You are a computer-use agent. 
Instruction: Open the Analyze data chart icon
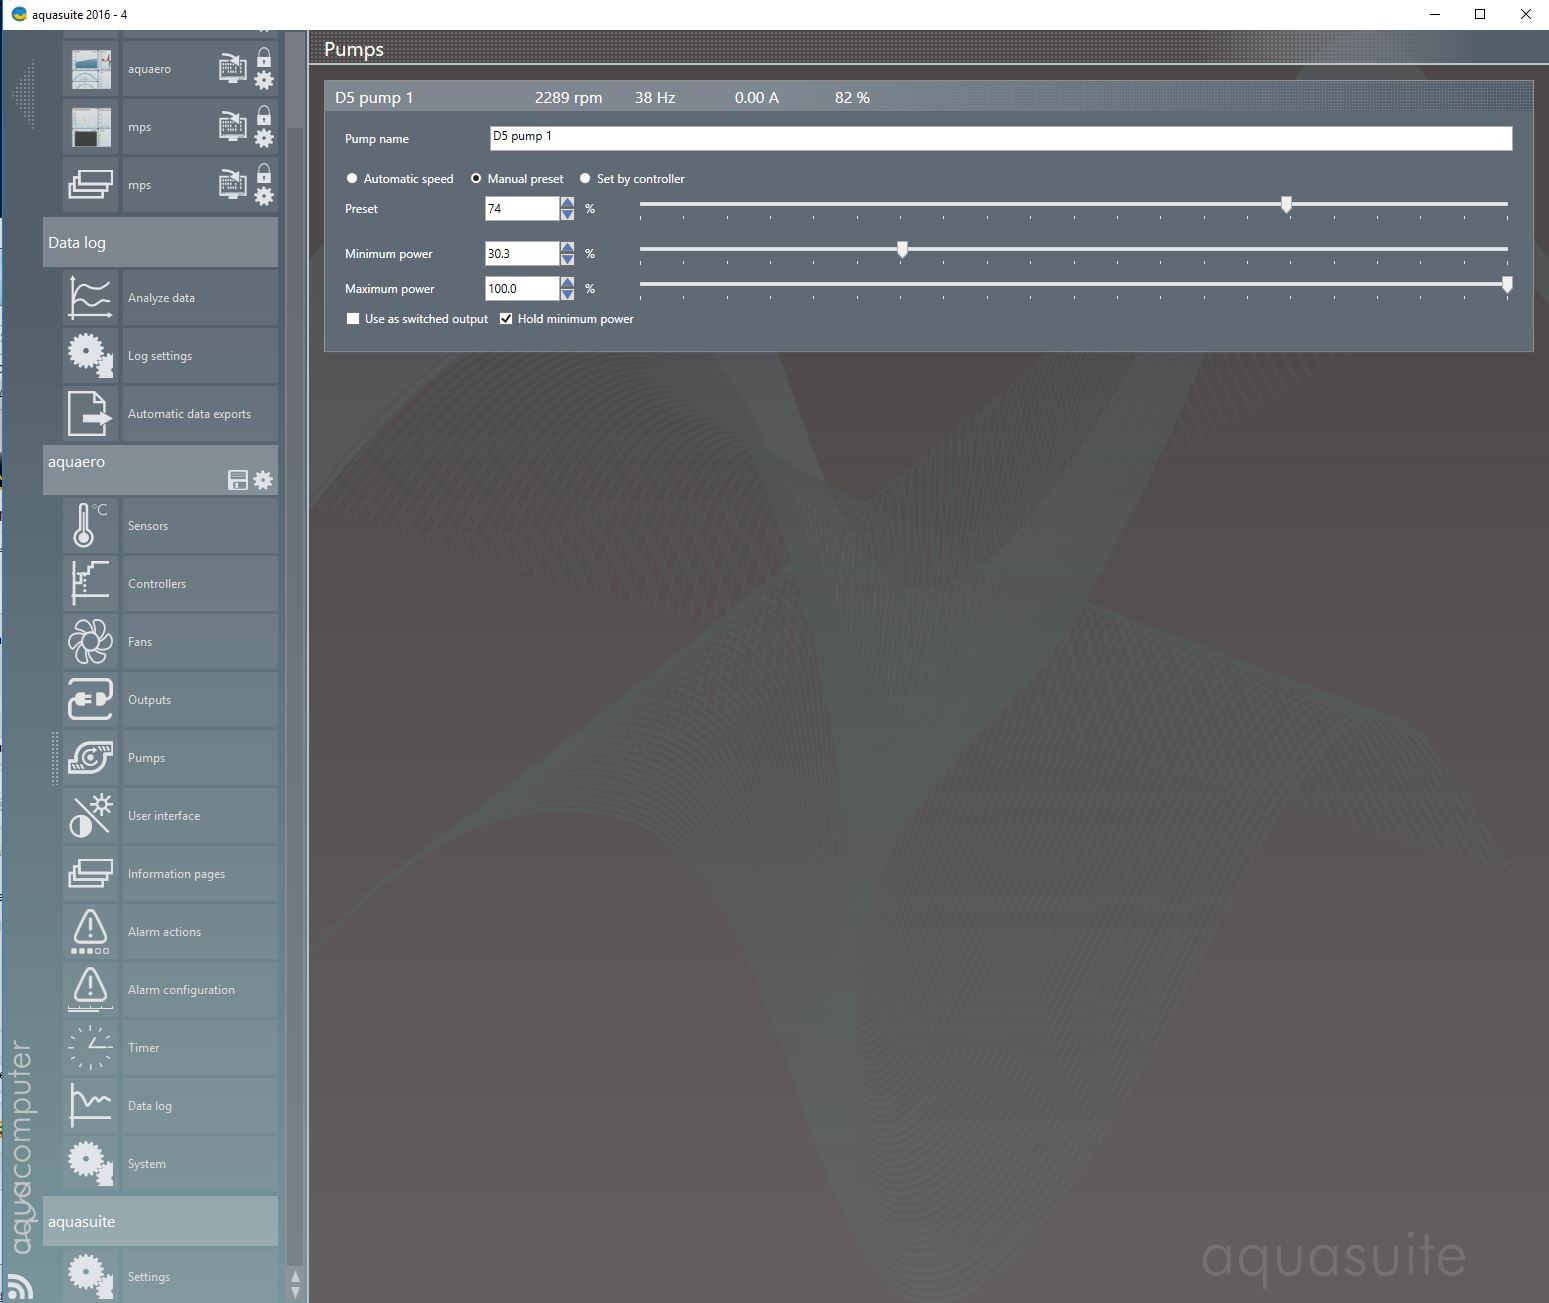point(90,298)
